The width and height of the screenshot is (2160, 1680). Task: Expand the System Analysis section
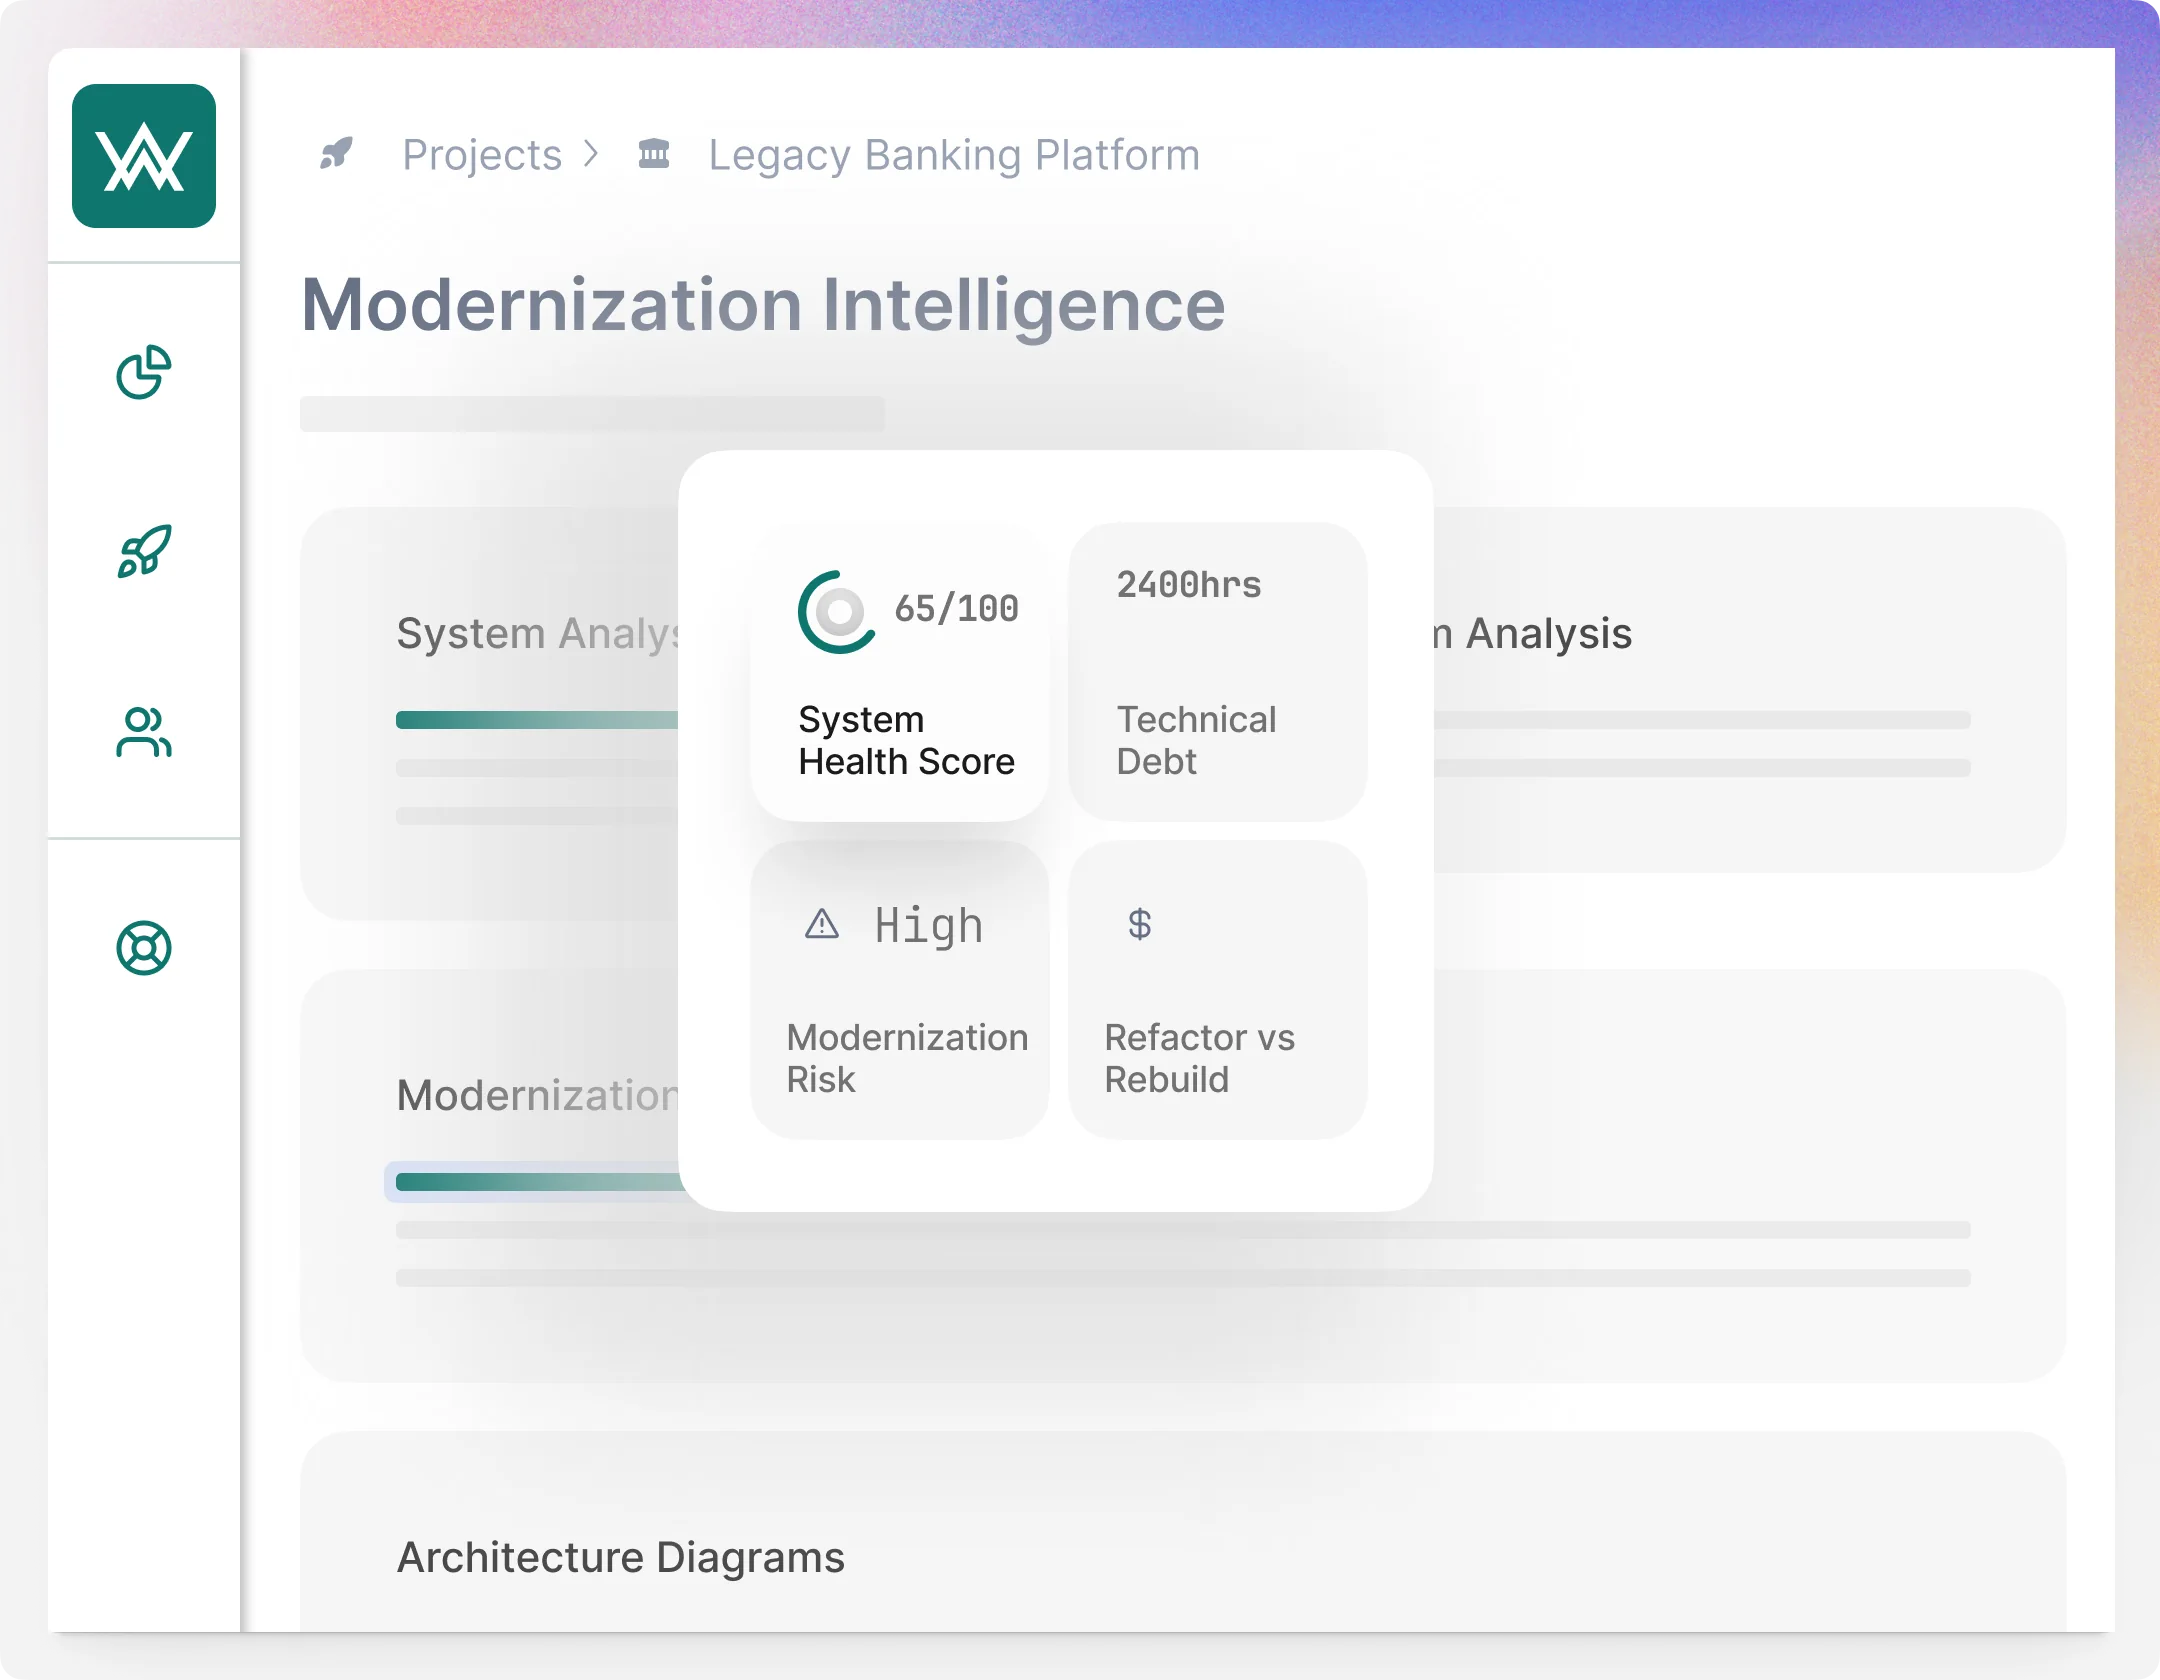[x=540, y=632]
